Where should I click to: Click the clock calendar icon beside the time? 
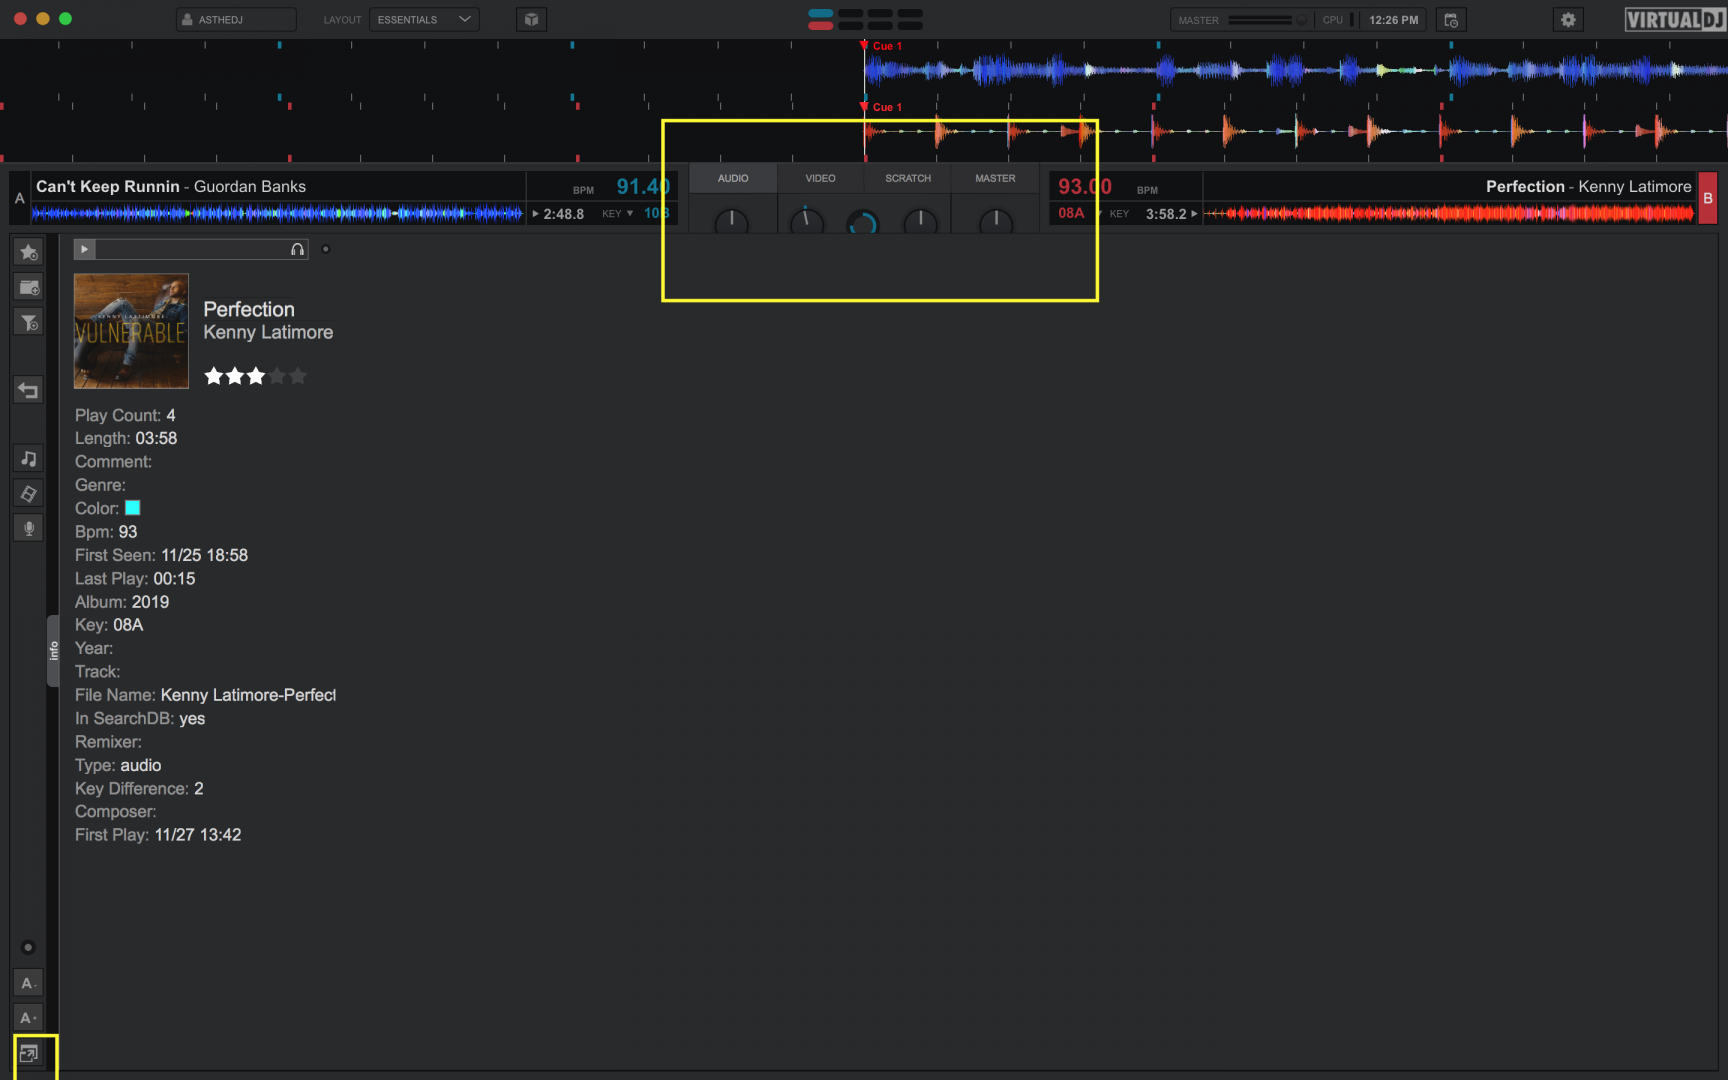tap(1451, 20)
